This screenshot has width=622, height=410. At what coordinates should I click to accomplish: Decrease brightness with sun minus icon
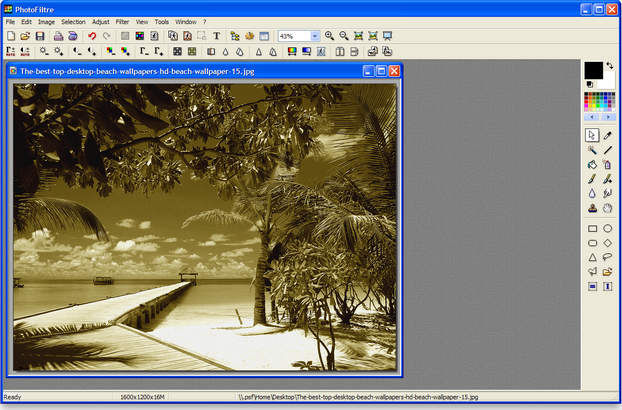(x=44, y=51)
